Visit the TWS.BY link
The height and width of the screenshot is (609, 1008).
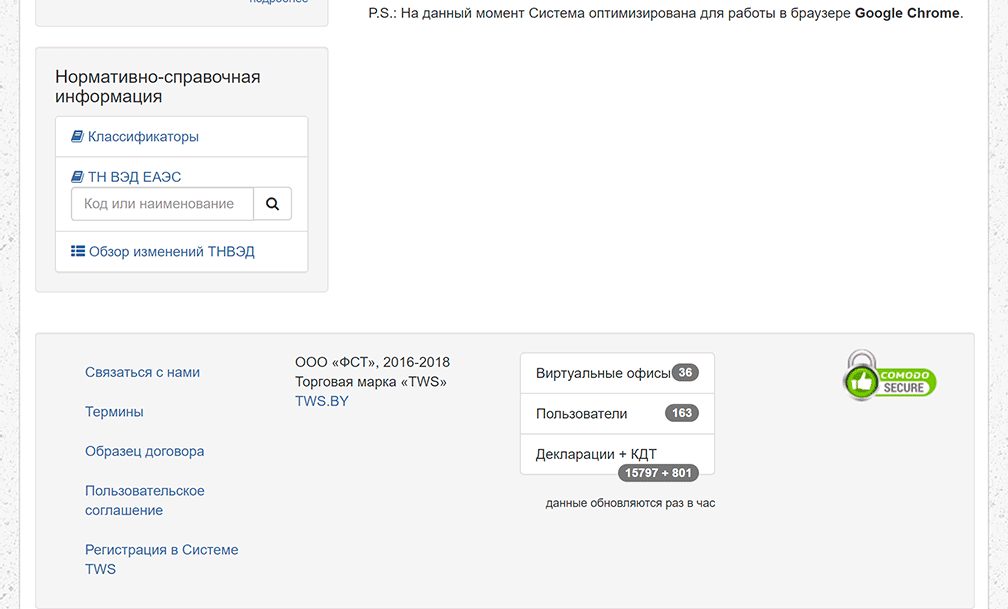[x=321, y=401]
